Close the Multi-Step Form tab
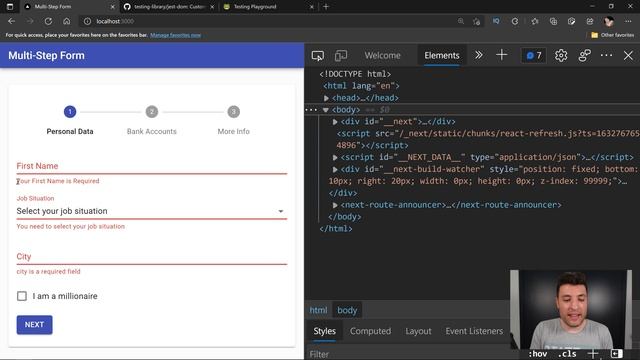Screen dimensions: 640x360 coord(113,7)
